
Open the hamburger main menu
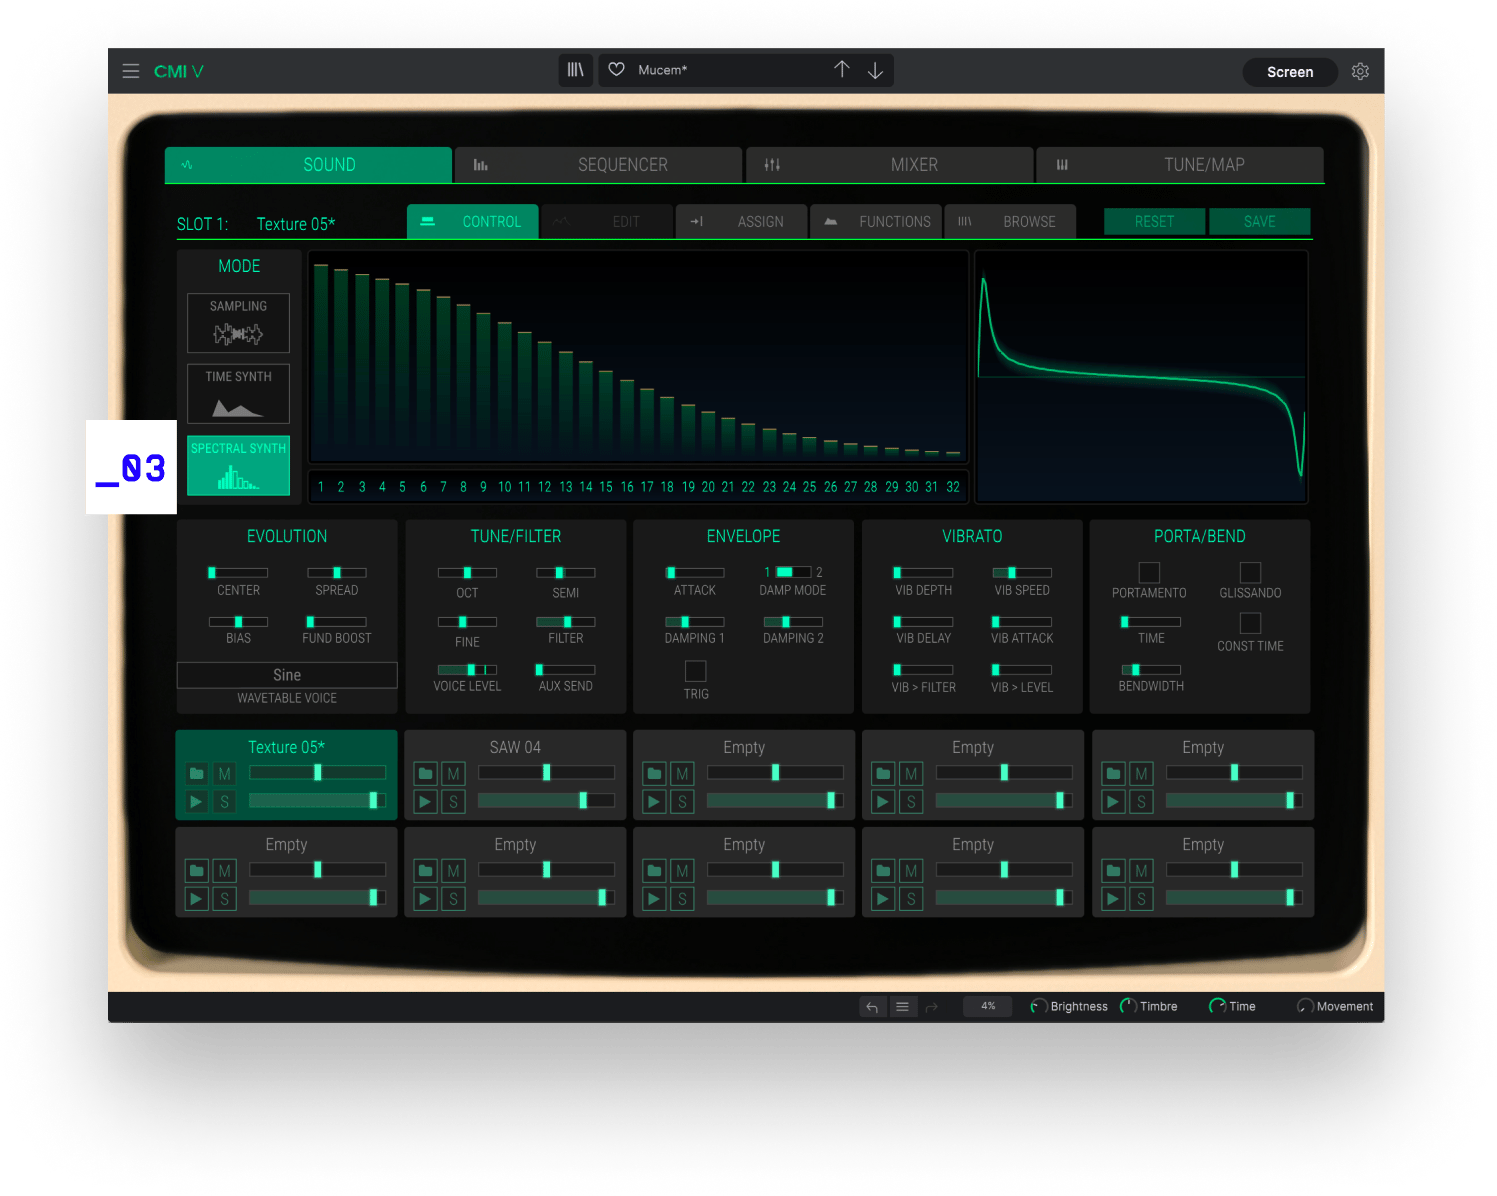coord(130,71)
